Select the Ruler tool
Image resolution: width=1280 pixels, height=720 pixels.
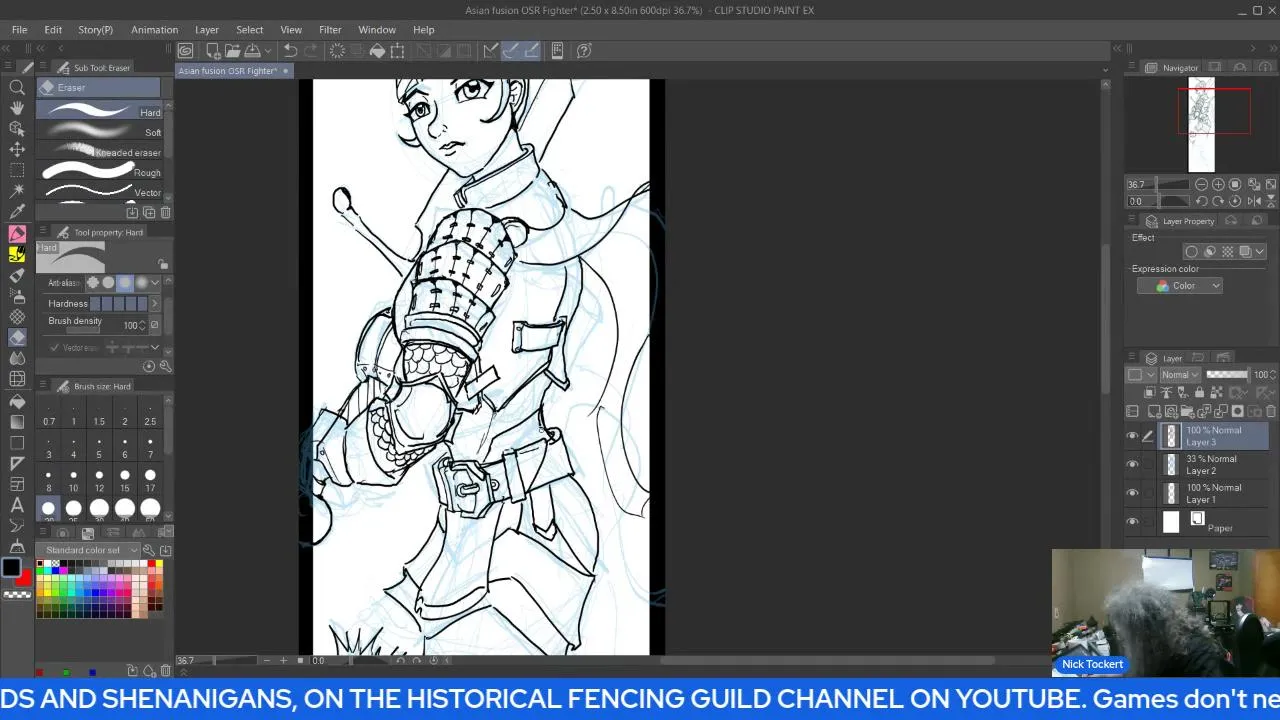coord(17,463)
